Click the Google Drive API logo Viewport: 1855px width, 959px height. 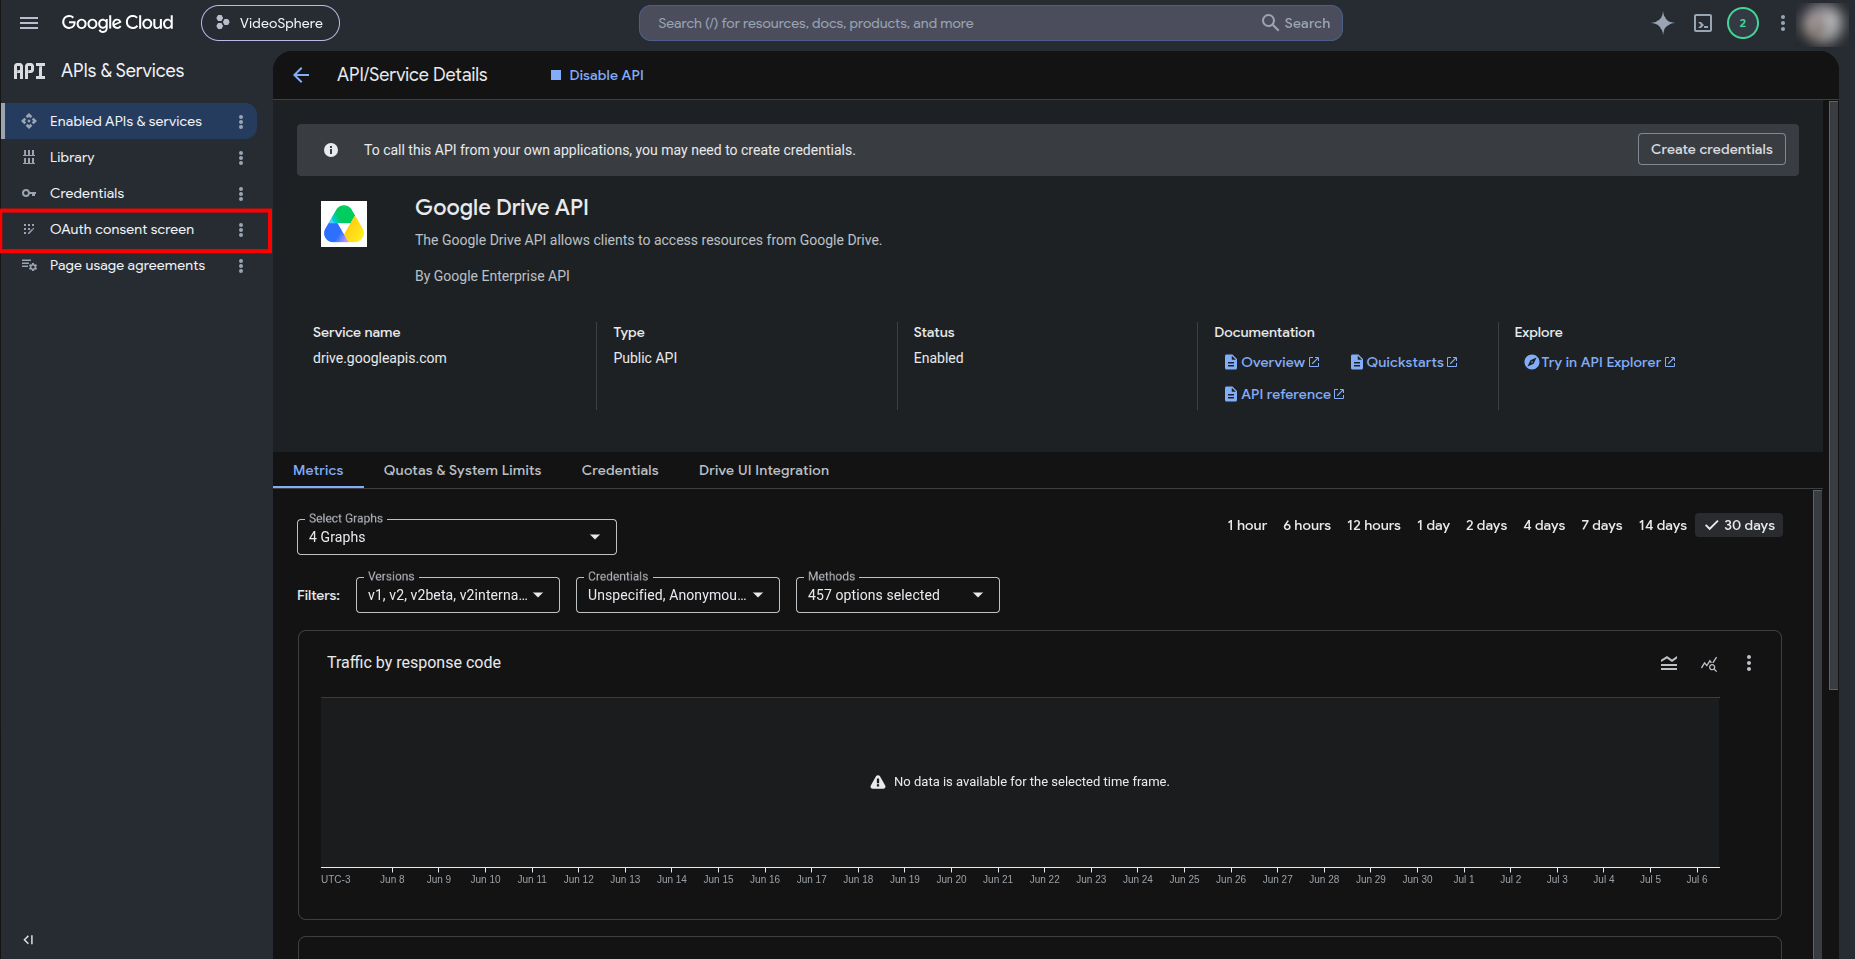(344, 224)
